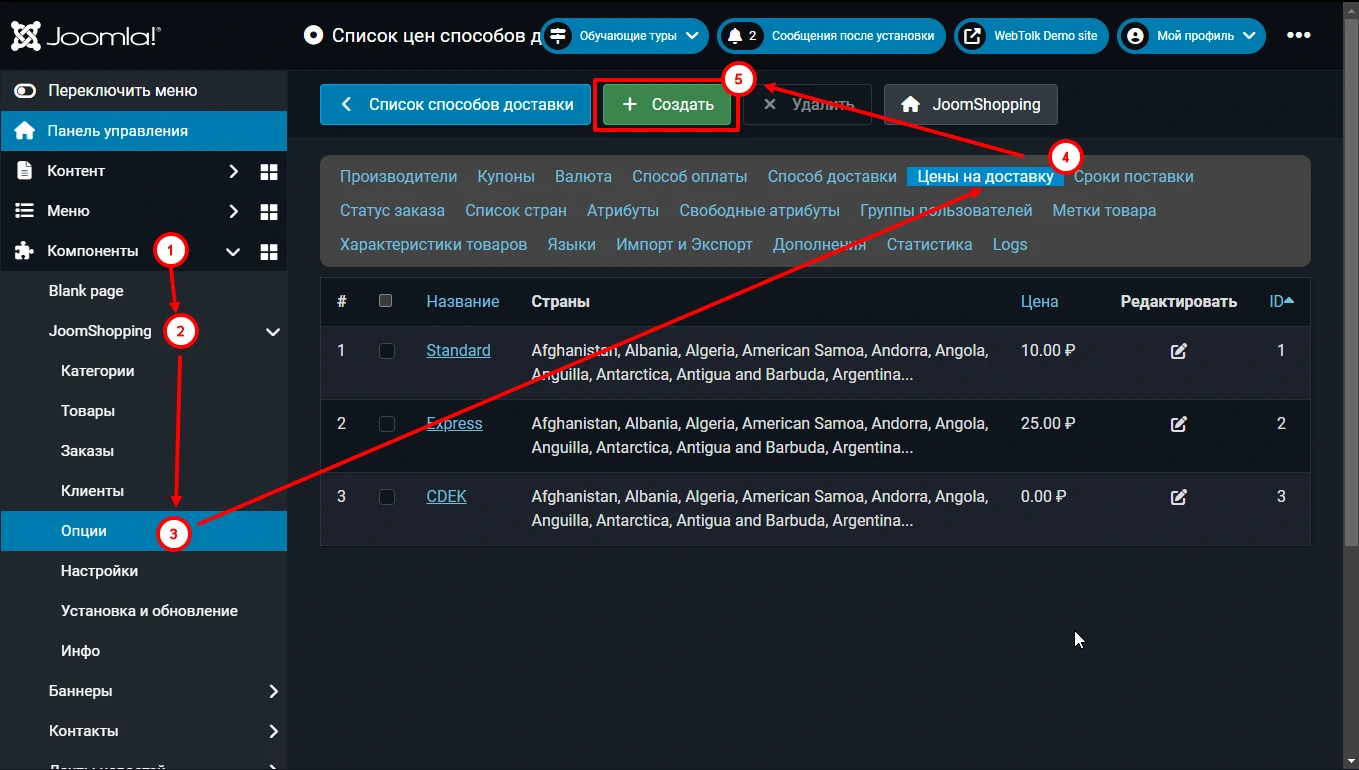1359x770 pixels.
Task: Check the Express row checkbox
Action: pos(387,424)
